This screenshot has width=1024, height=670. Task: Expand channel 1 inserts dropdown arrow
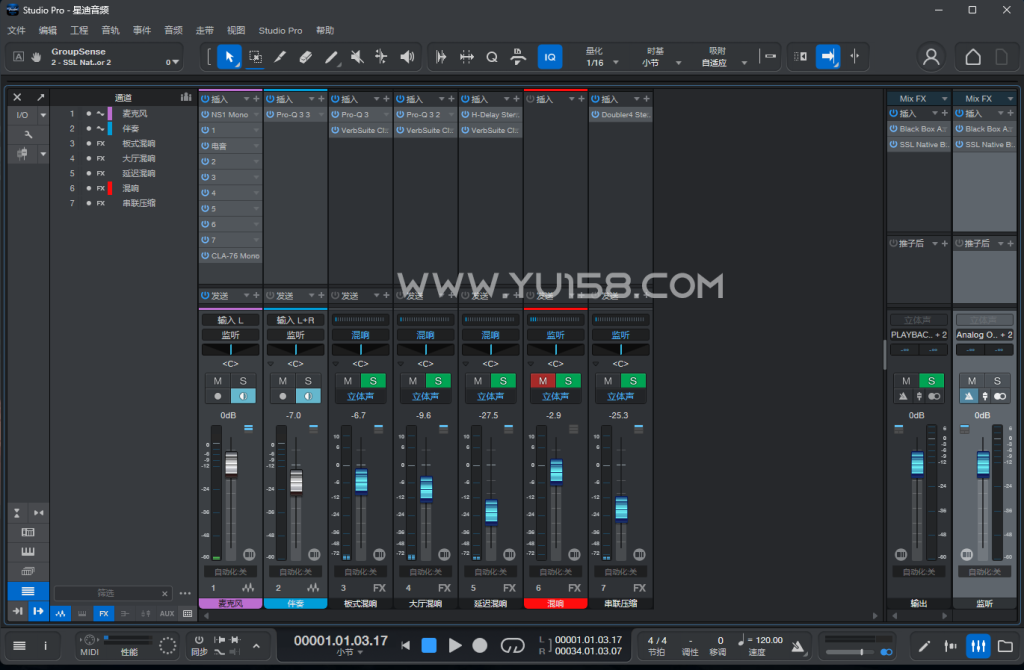tap(247, 99)
